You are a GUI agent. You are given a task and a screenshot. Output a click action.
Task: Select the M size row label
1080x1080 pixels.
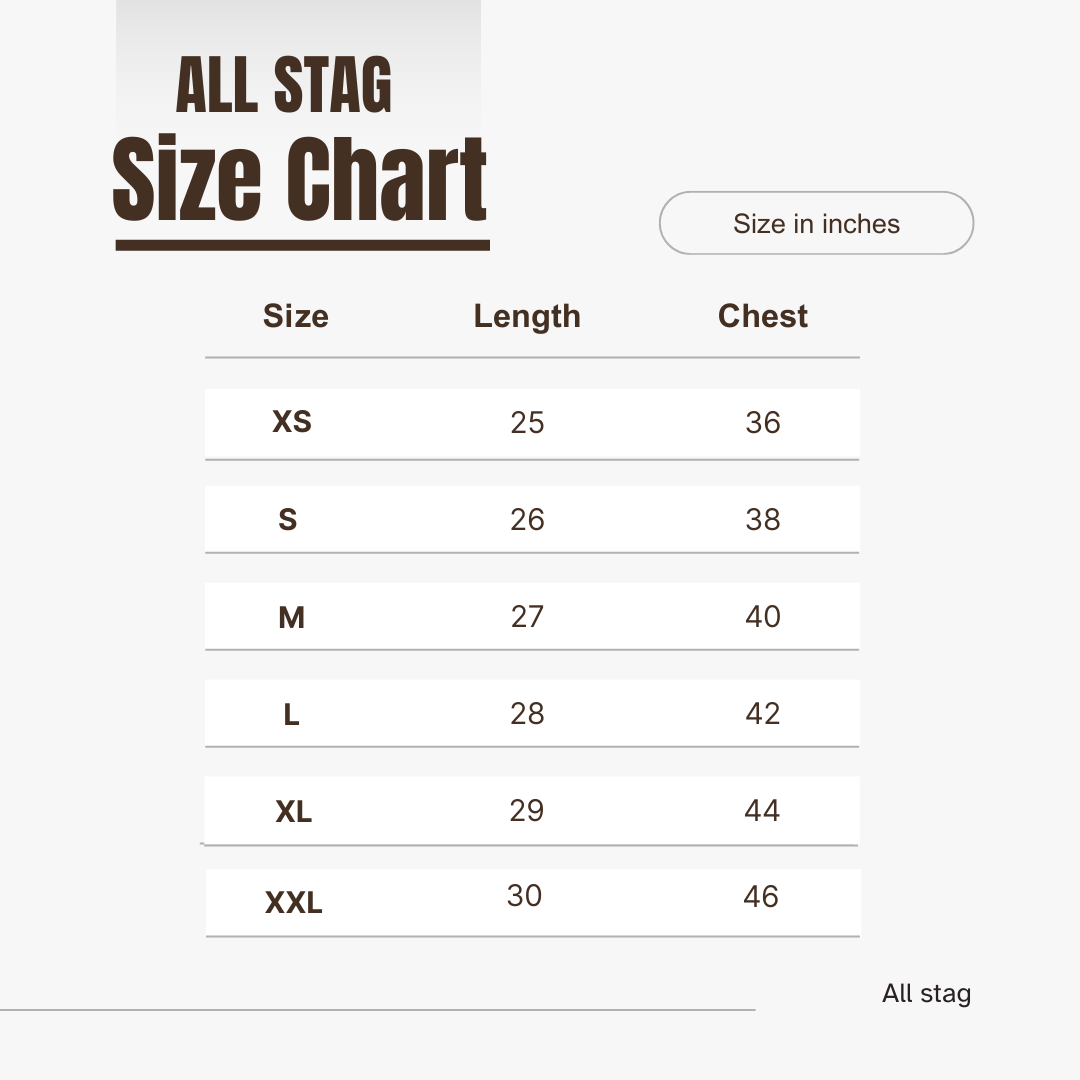(291, 618)
